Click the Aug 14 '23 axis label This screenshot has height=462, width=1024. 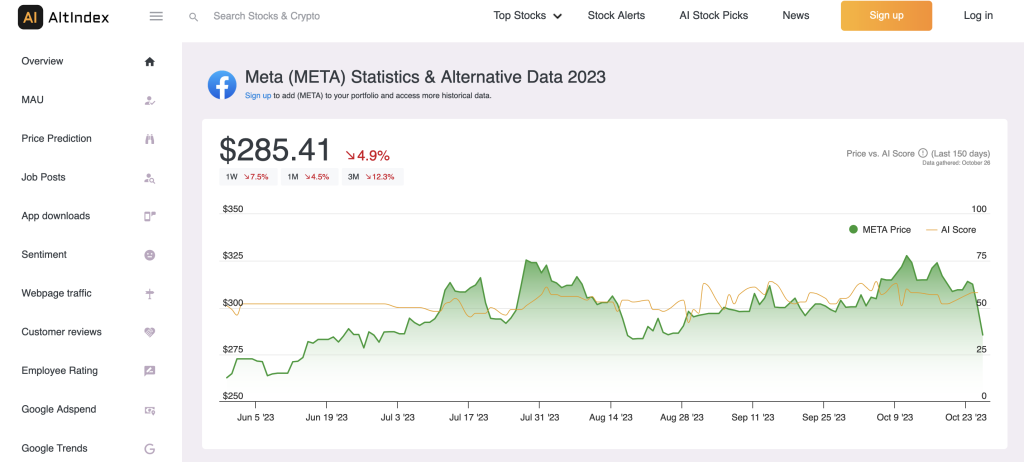[x=611, y=418]
